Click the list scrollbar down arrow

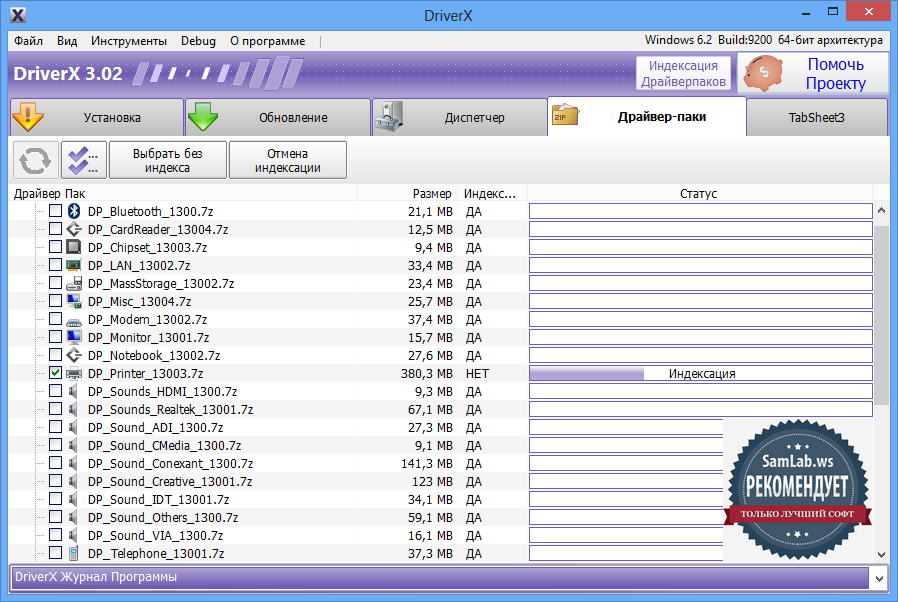[881, 554]
